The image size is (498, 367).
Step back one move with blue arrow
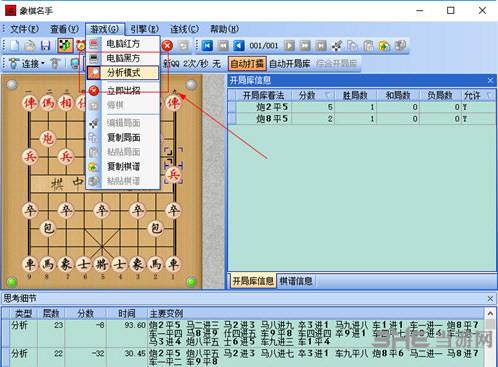tap(238, 45)
